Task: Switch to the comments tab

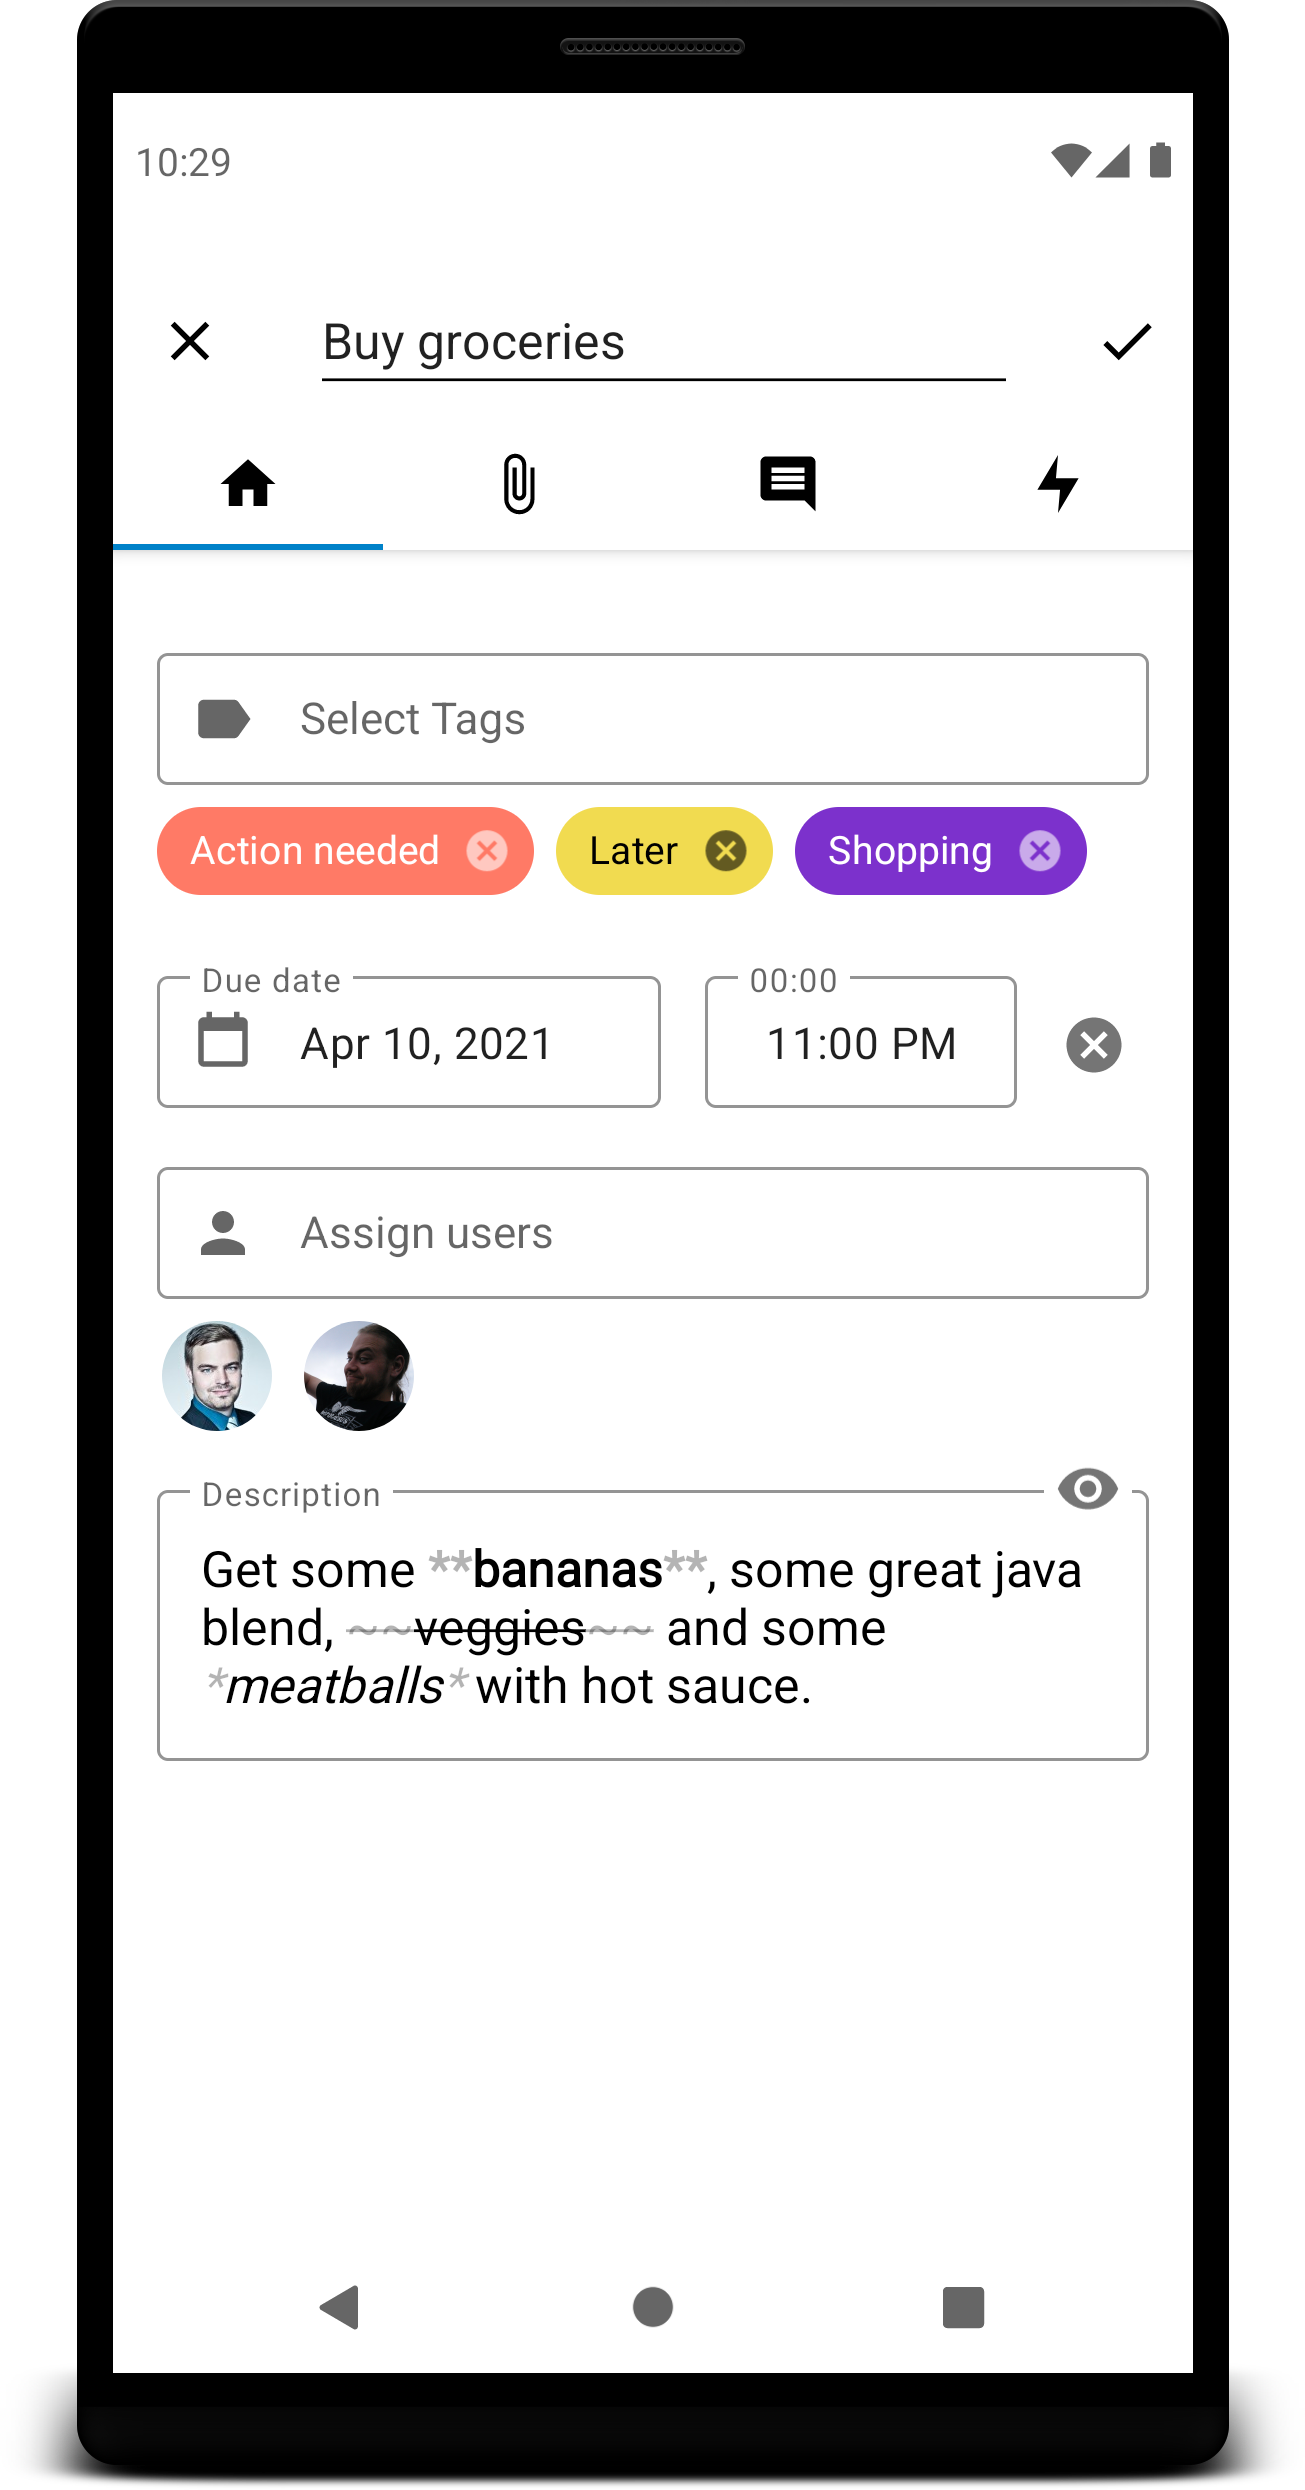Action: (x=788, y=483)
